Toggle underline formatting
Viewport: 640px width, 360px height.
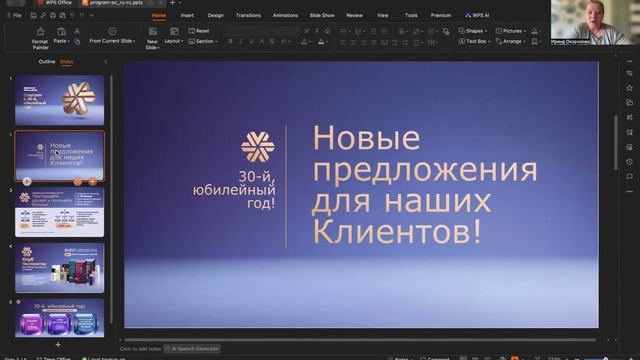[x=251, y=42]
